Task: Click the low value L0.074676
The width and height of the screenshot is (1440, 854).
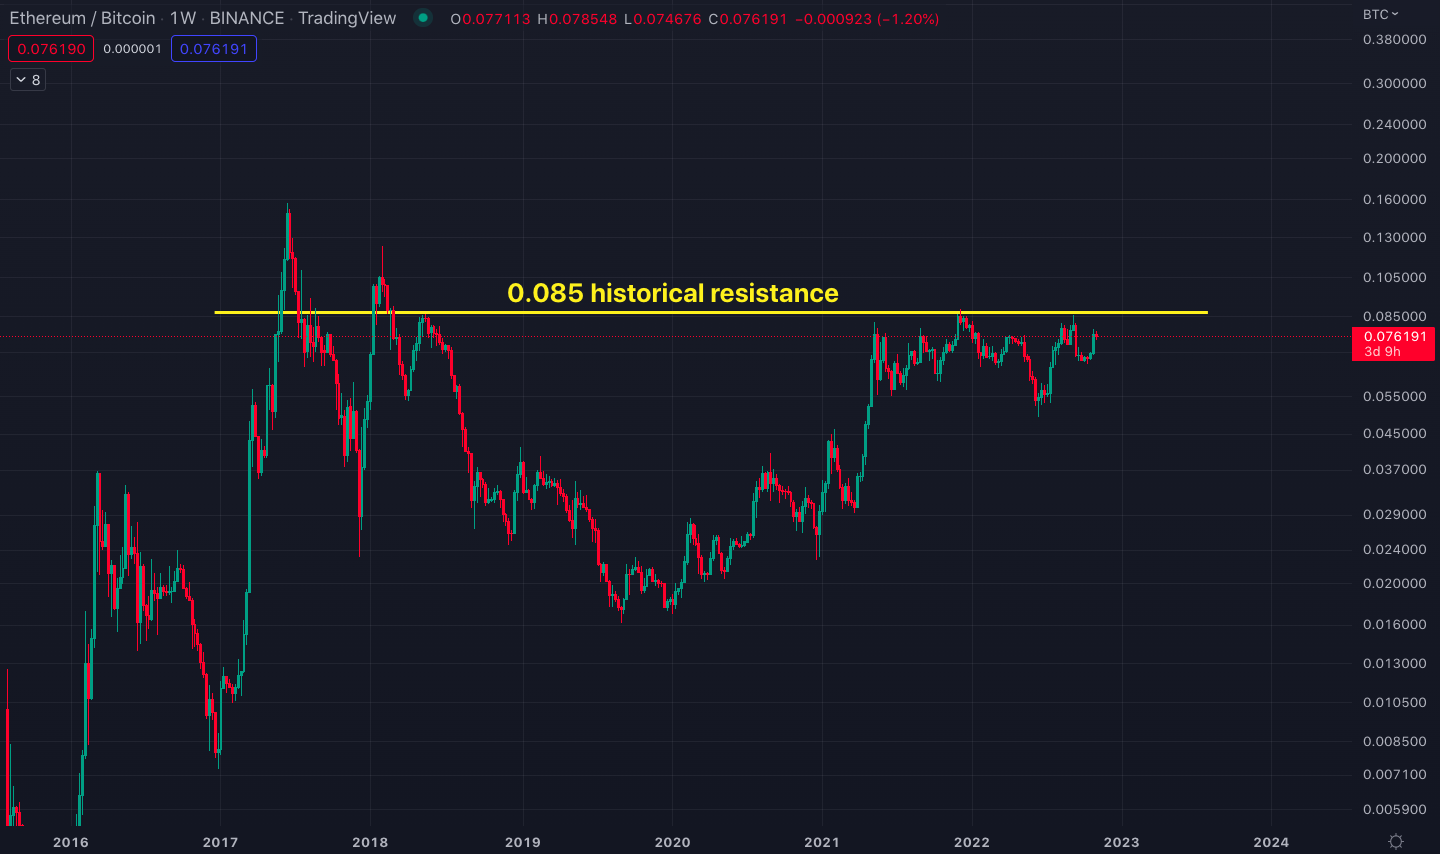Action: (x=662, y=19)
